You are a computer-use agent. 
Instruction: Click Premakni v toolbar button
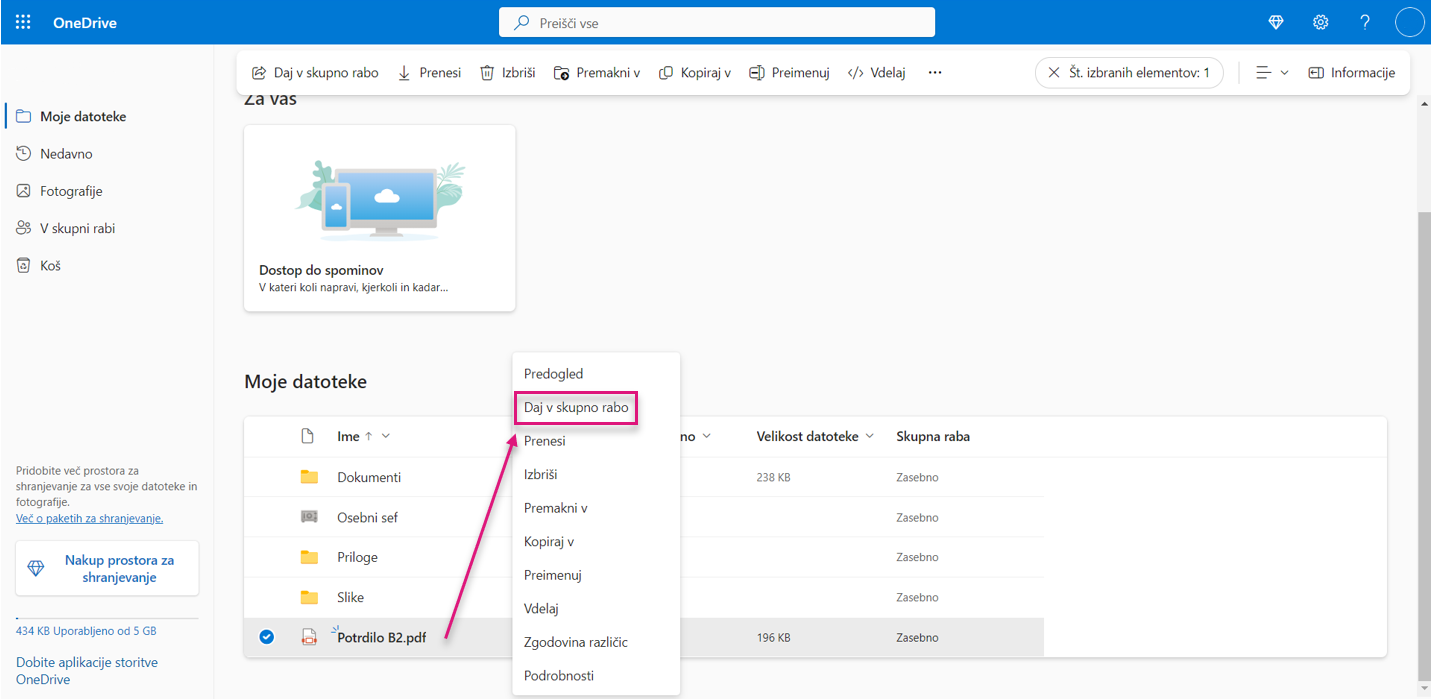coord(597,72)
